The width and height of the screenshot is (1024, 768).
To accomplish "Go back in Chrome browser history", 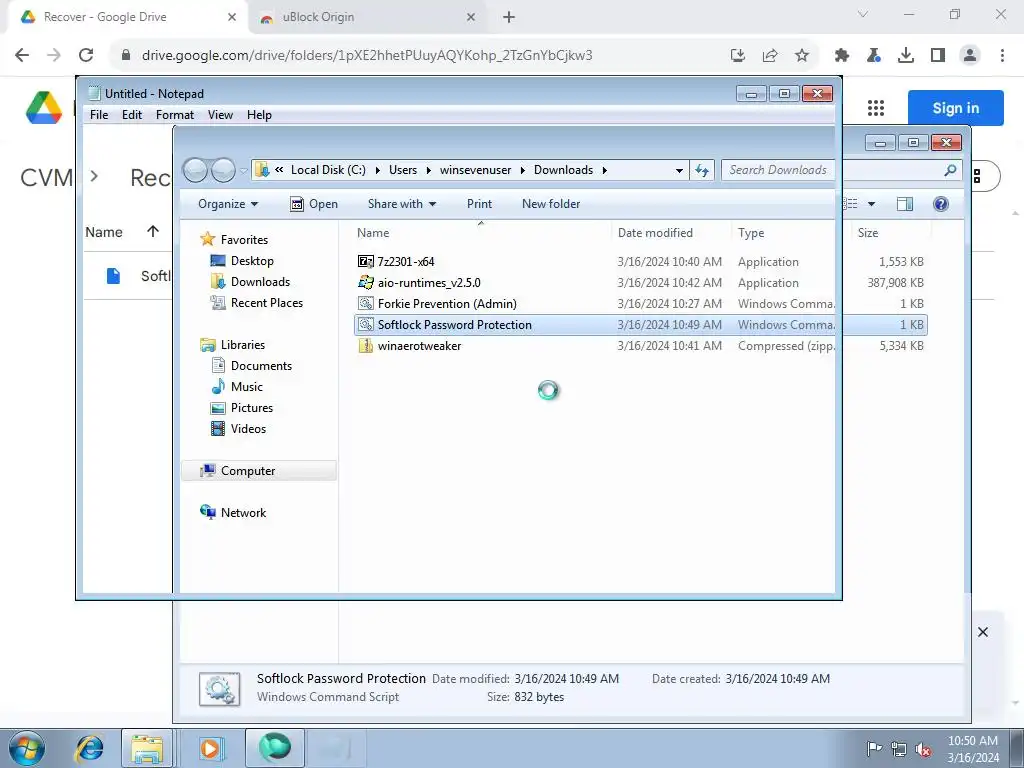I will (22, 55).
